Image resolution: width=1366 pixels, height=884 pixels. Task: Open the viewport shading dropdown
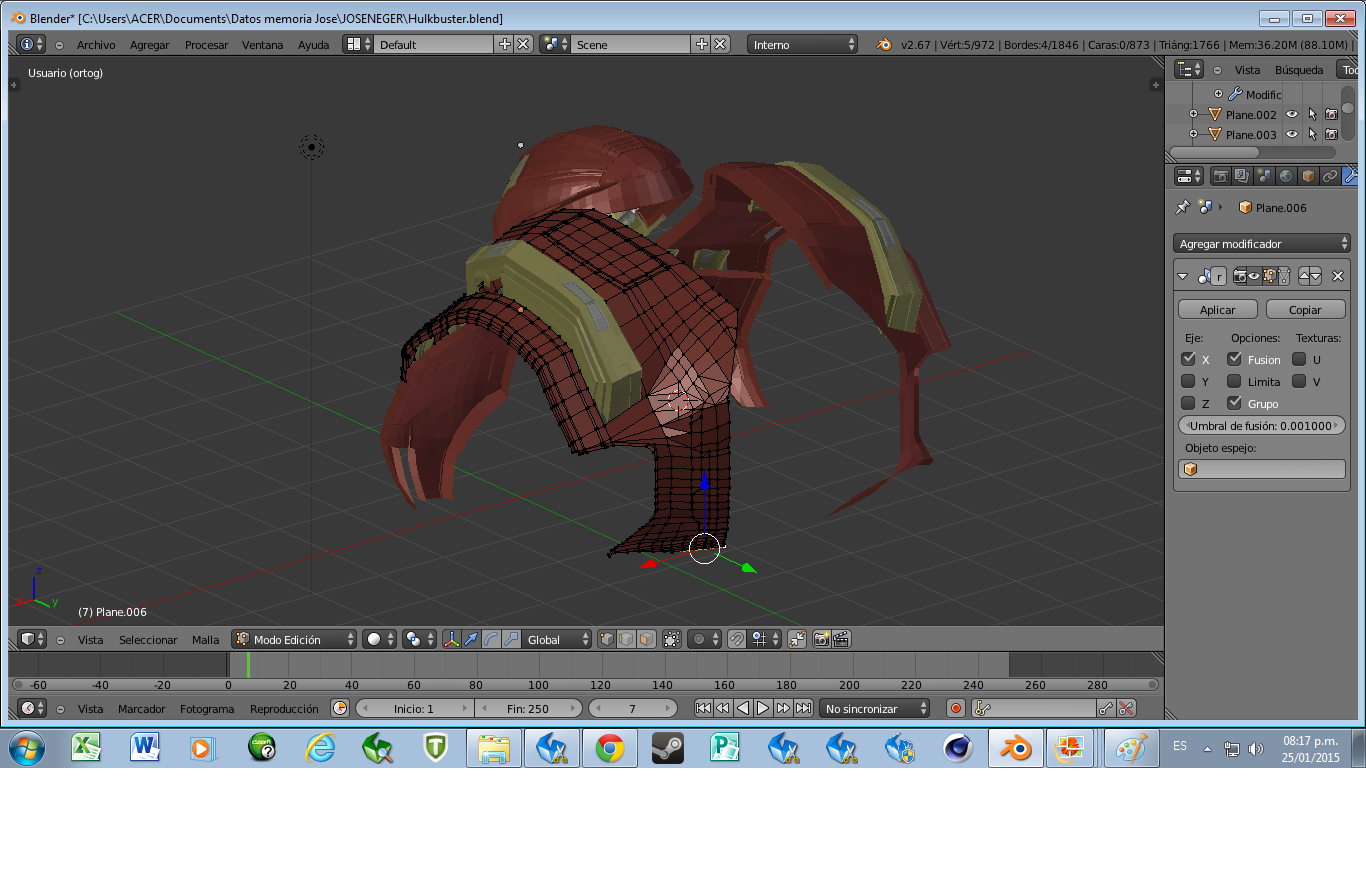tap(379, 639)
